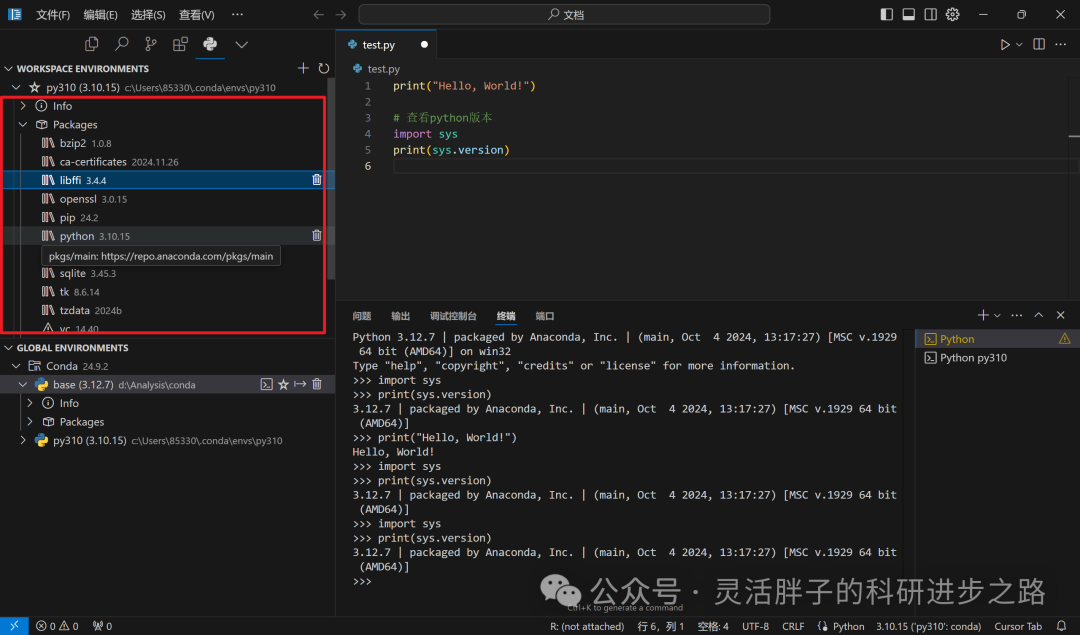Click the search box labeled 文档
The height and width of the screenshot is (635, 1080).
[564, 14]
